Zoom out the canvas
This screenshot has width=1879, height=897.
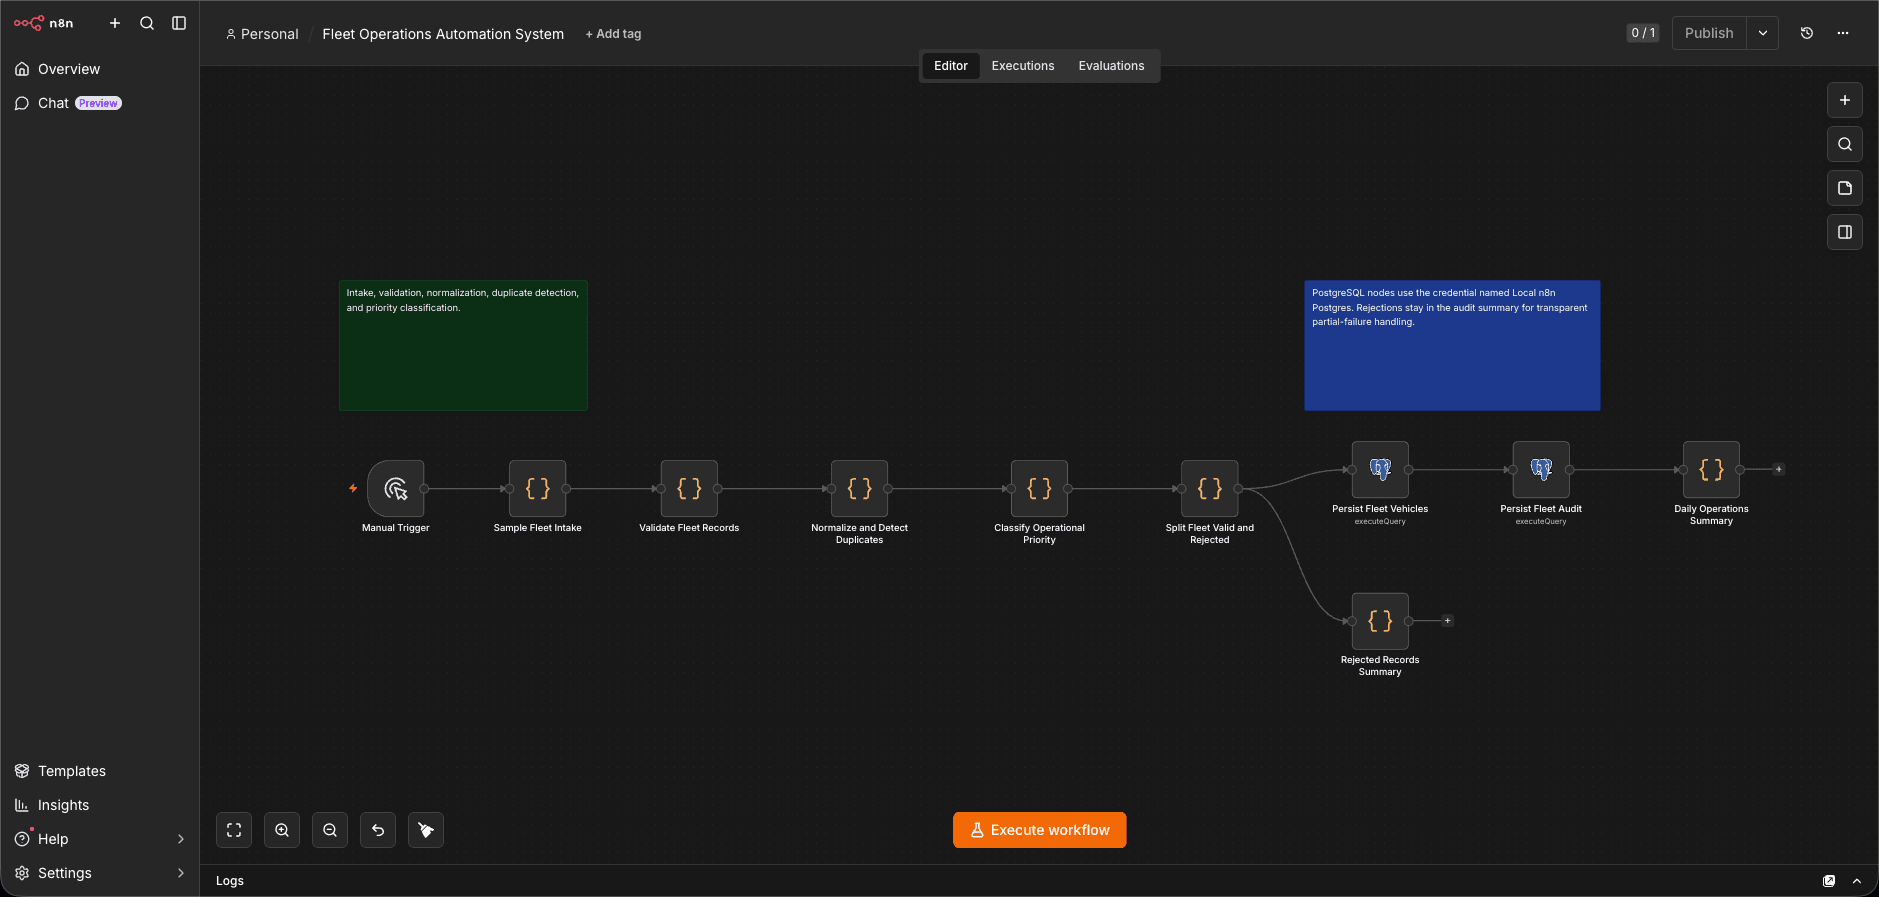point(330,830)
